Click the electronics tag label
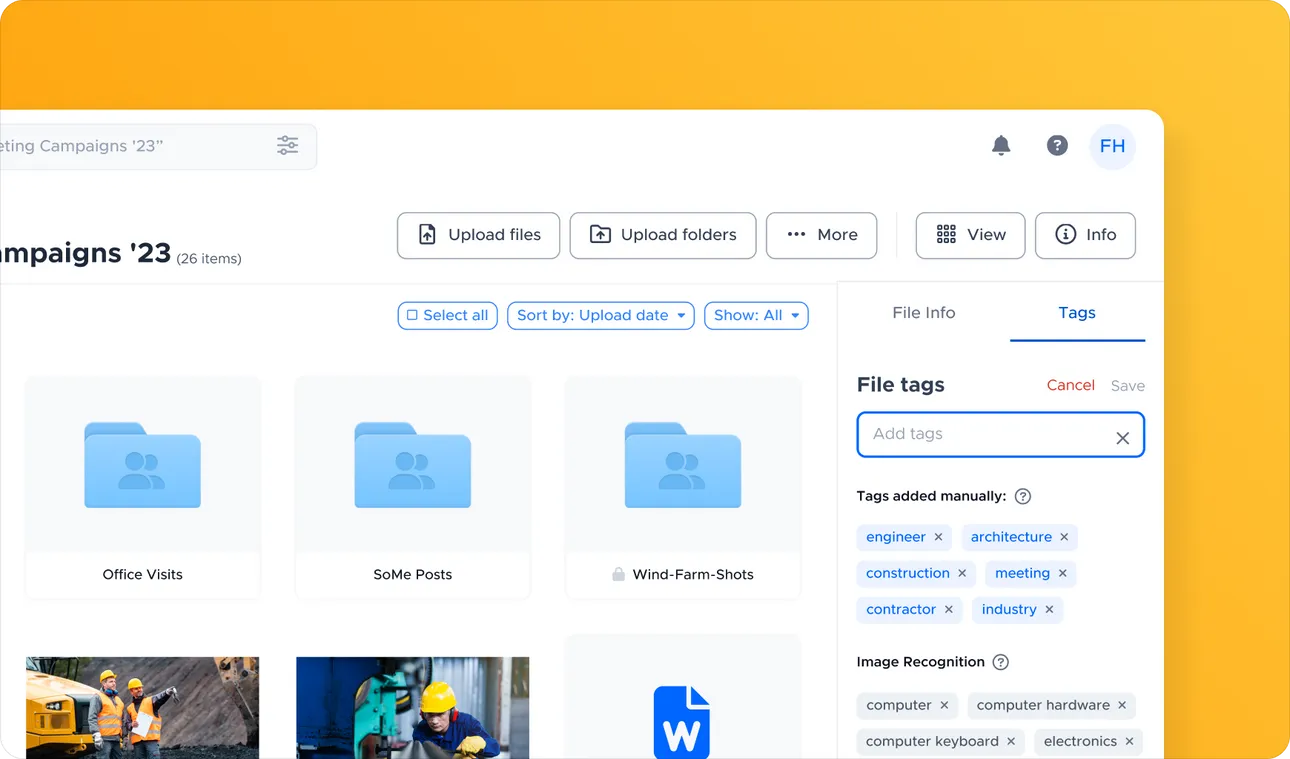 (1080, 741)
